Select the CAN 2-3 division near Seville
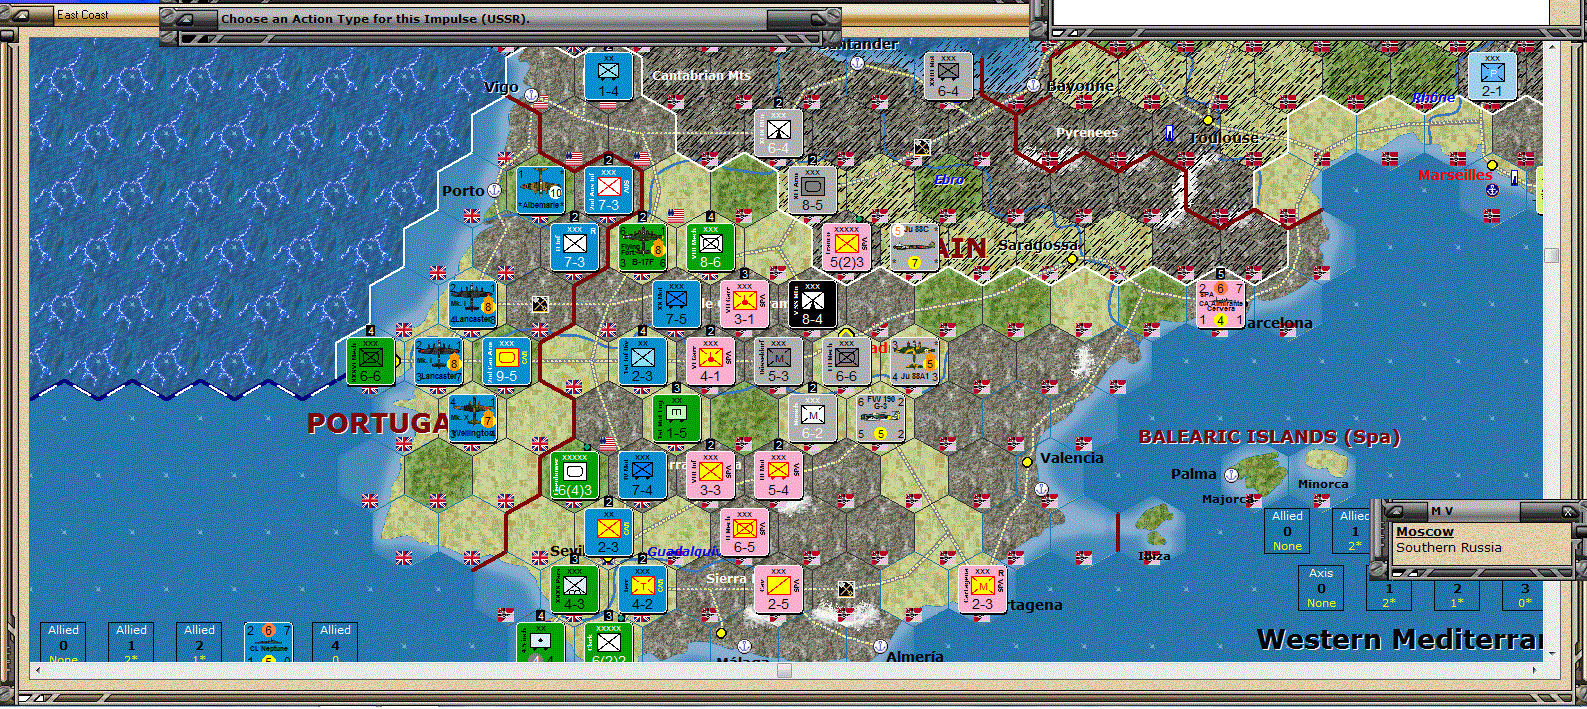This screenshot has width=1587, height=709. pos(608,532)
